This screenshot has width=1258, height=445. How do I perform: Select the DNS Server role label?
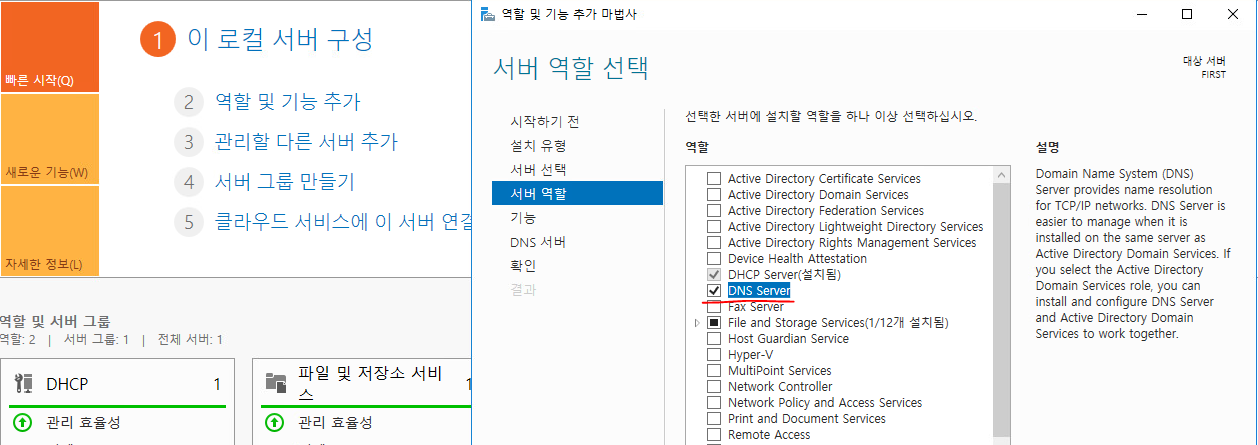point(759,291)
